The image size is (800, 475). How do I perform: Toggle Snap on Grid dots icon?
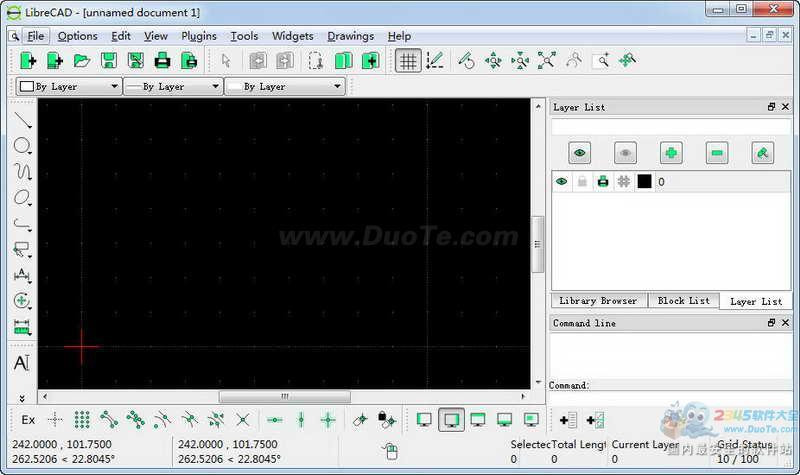[82, 420]
